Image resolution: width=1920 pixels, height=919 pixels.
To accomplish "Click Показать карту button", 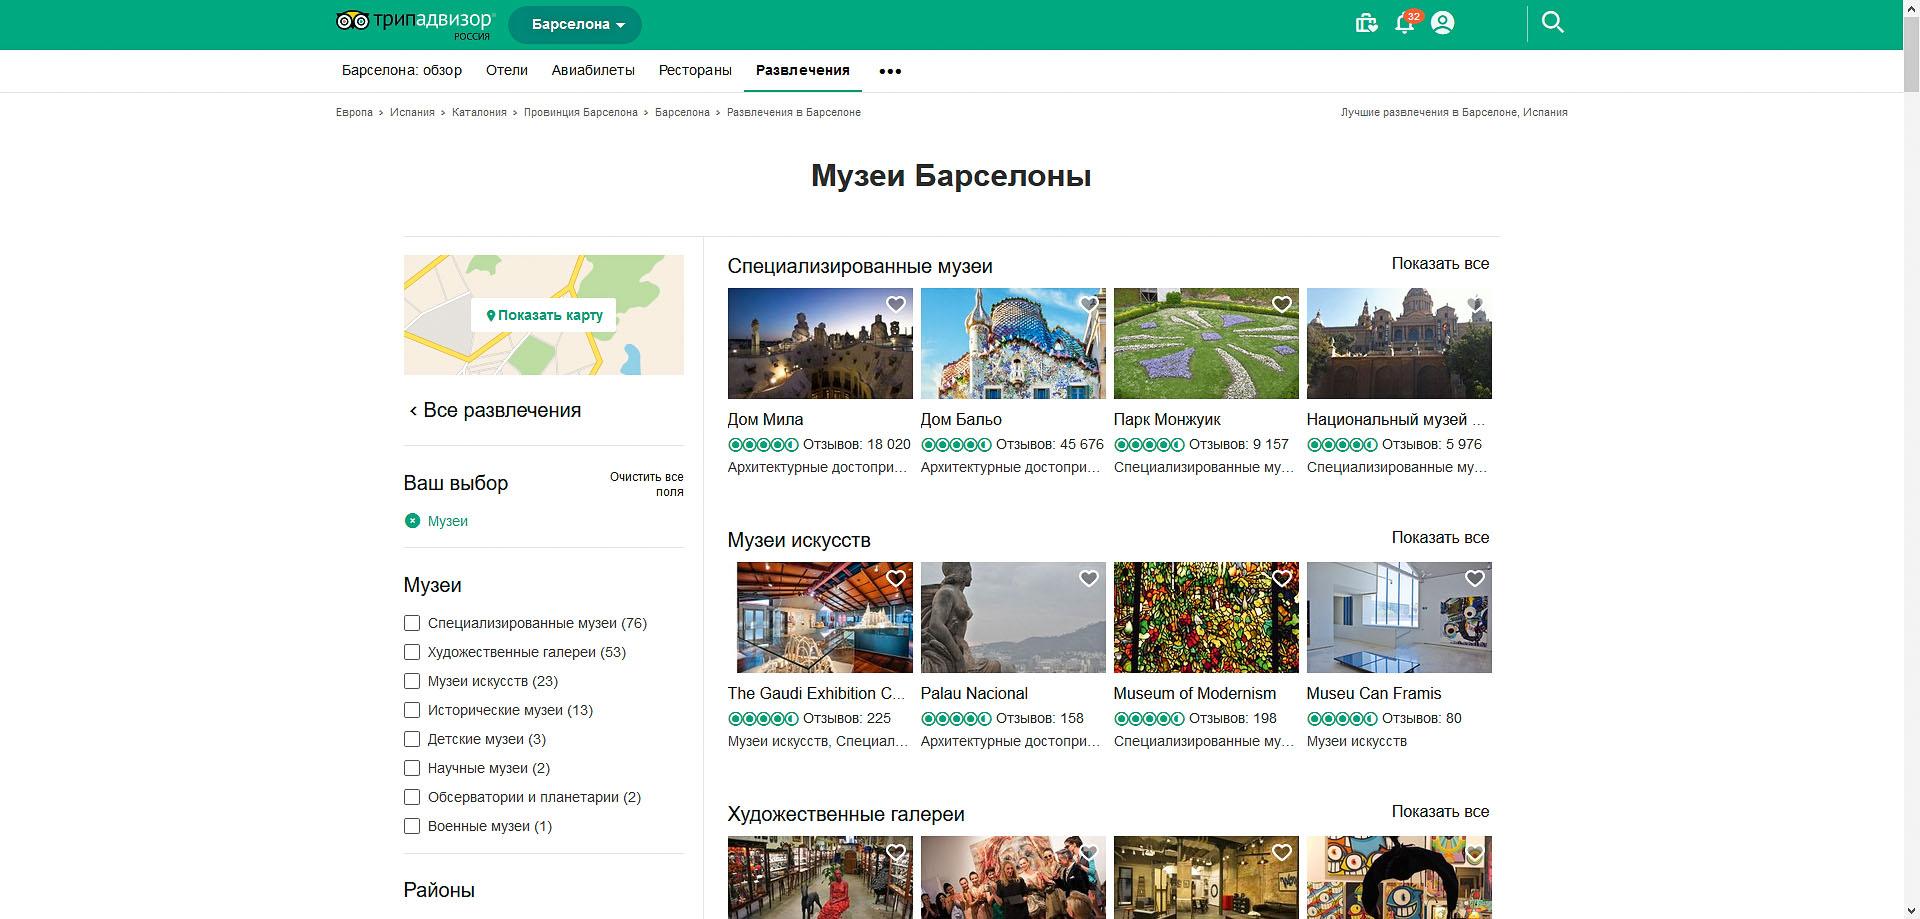I will click(544, 315).
